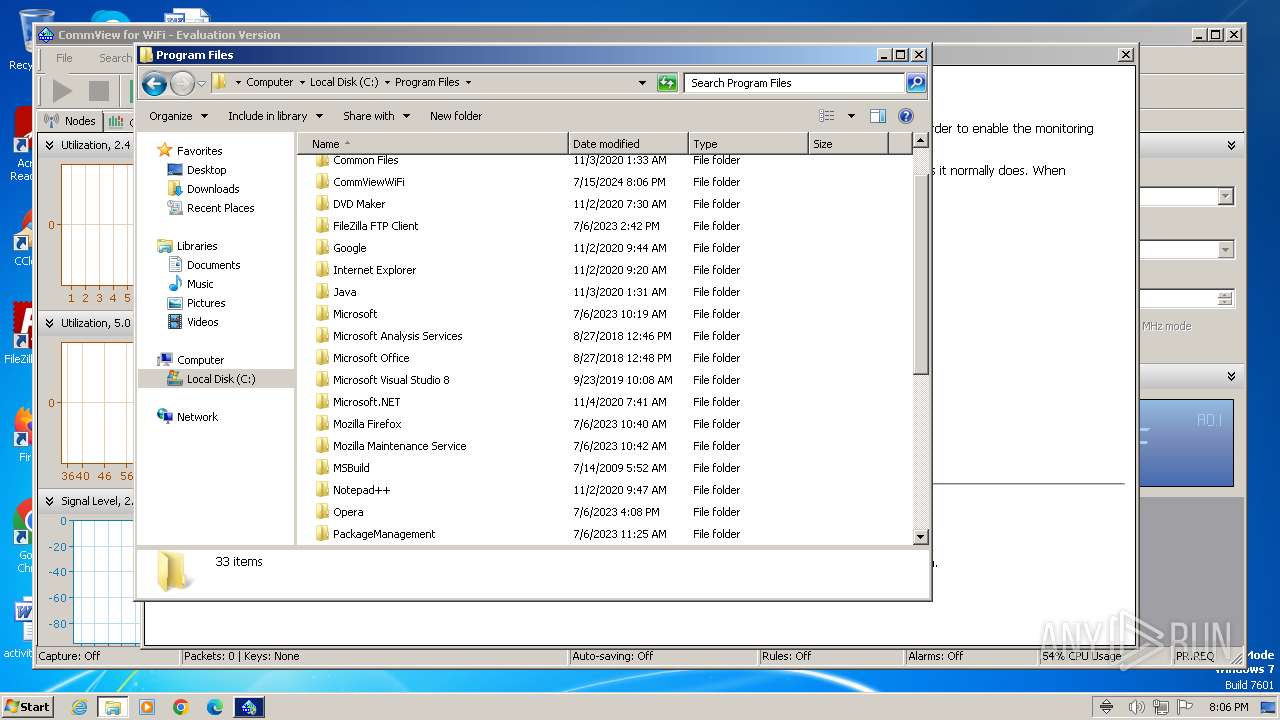Viewport: 1280px width, 720px height.
Task: Select Network in navigation pane
Action: point(197,417)
